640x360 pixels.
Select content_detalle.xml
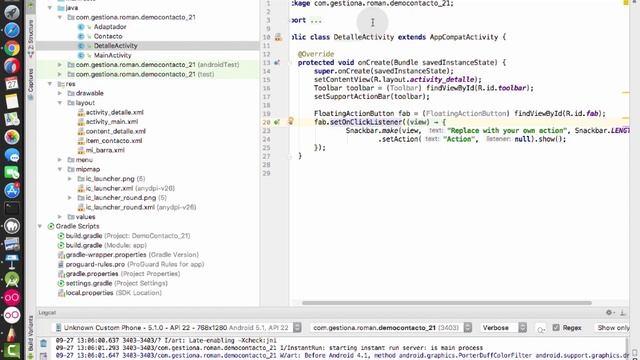tap(116, 131)
